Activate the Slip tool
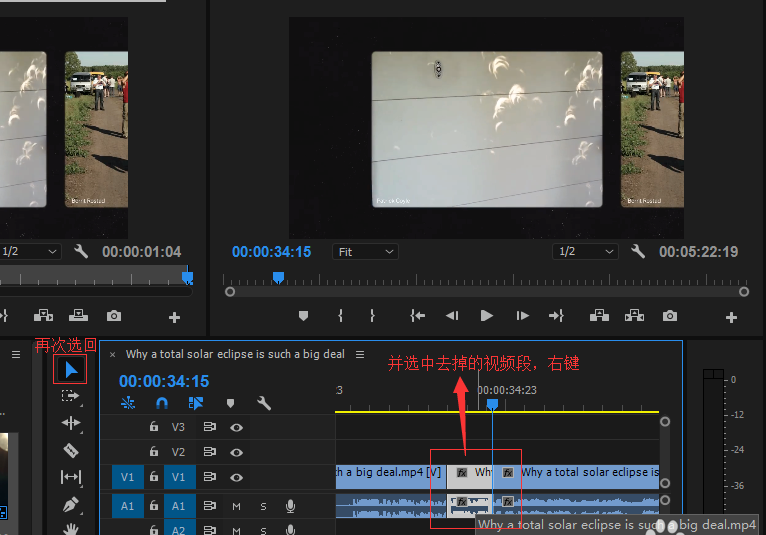766x535 pixels. [x=71, y=477]
